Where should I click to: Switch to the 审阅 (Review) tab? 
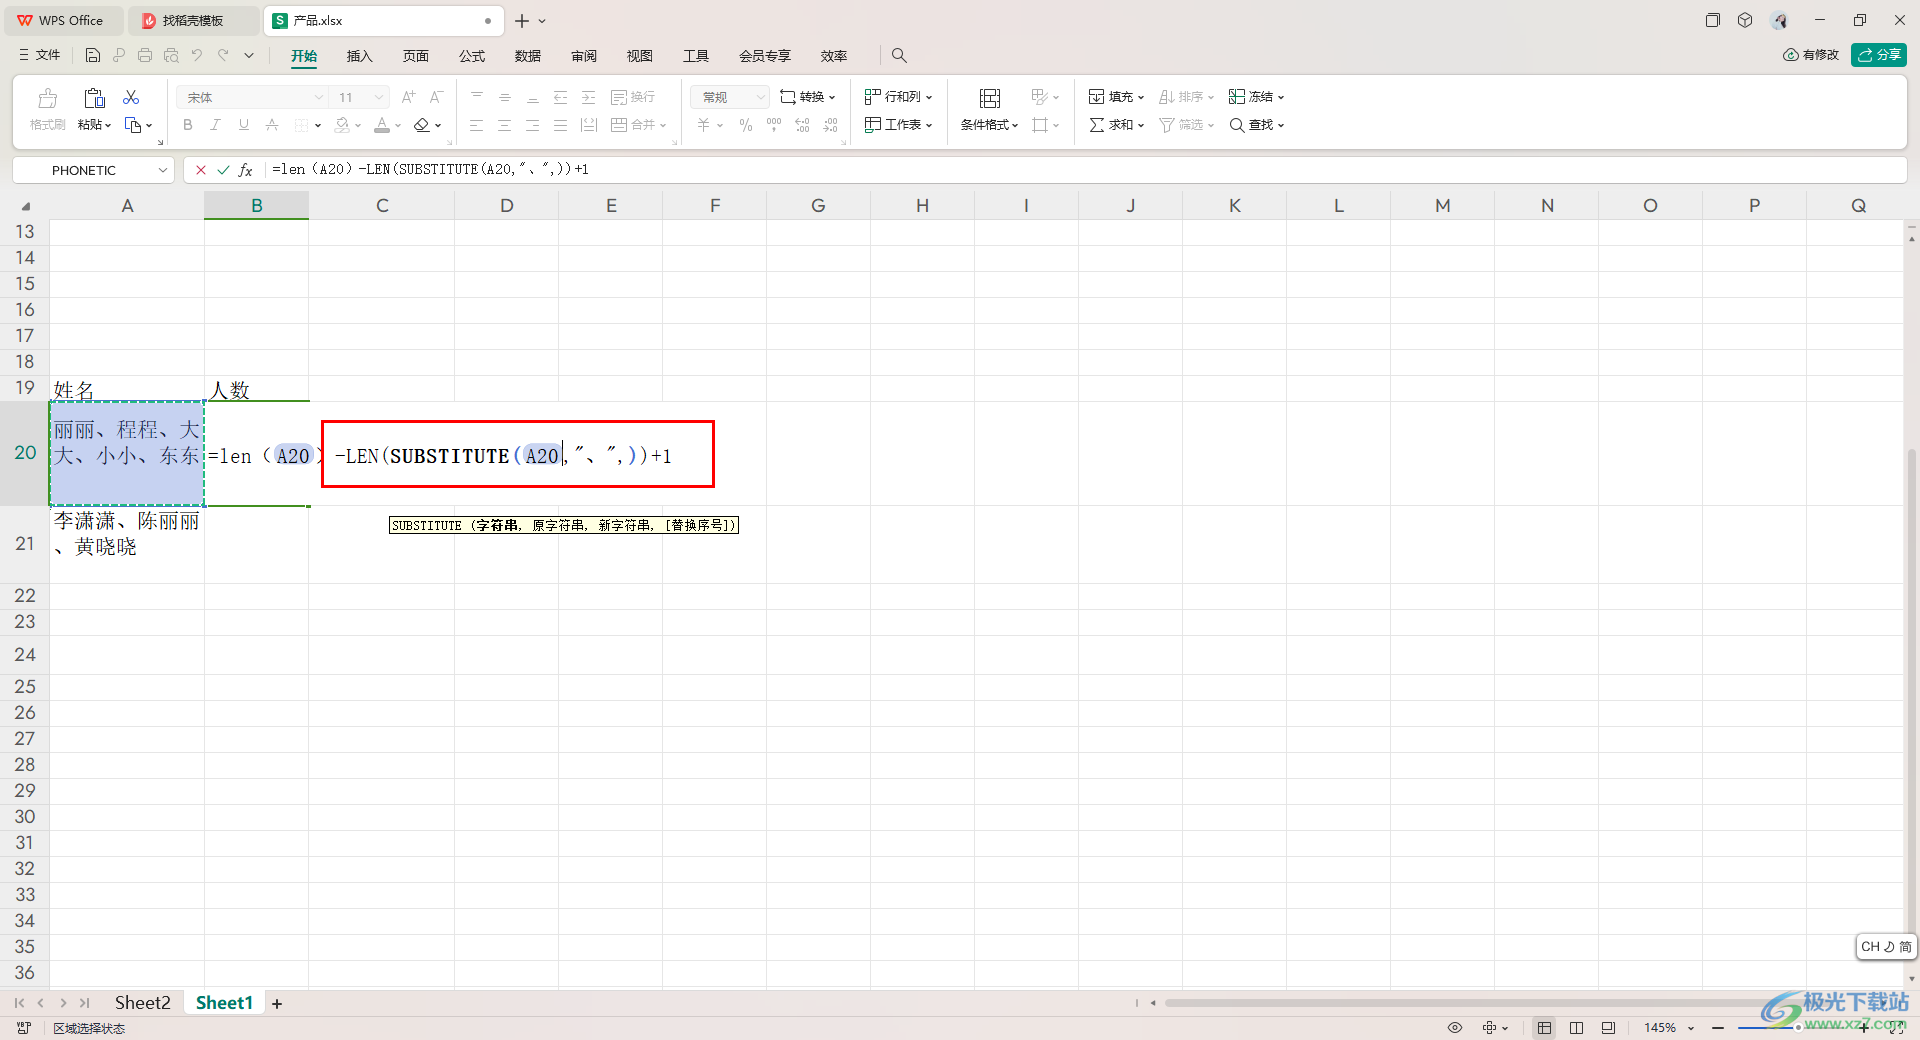pos(584,56)
